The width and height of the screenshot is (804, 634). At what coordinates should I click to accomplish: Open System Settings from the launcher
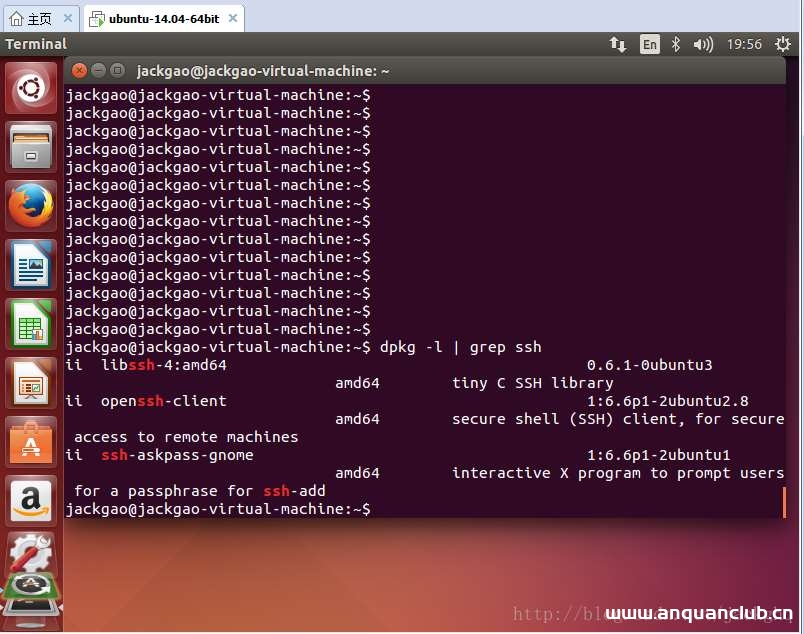tap(30, 553)
